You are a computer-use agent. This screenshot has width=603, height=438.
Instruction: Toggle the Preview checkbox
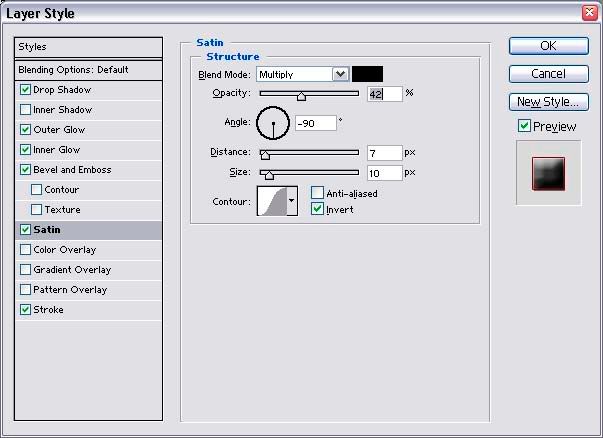524,126
